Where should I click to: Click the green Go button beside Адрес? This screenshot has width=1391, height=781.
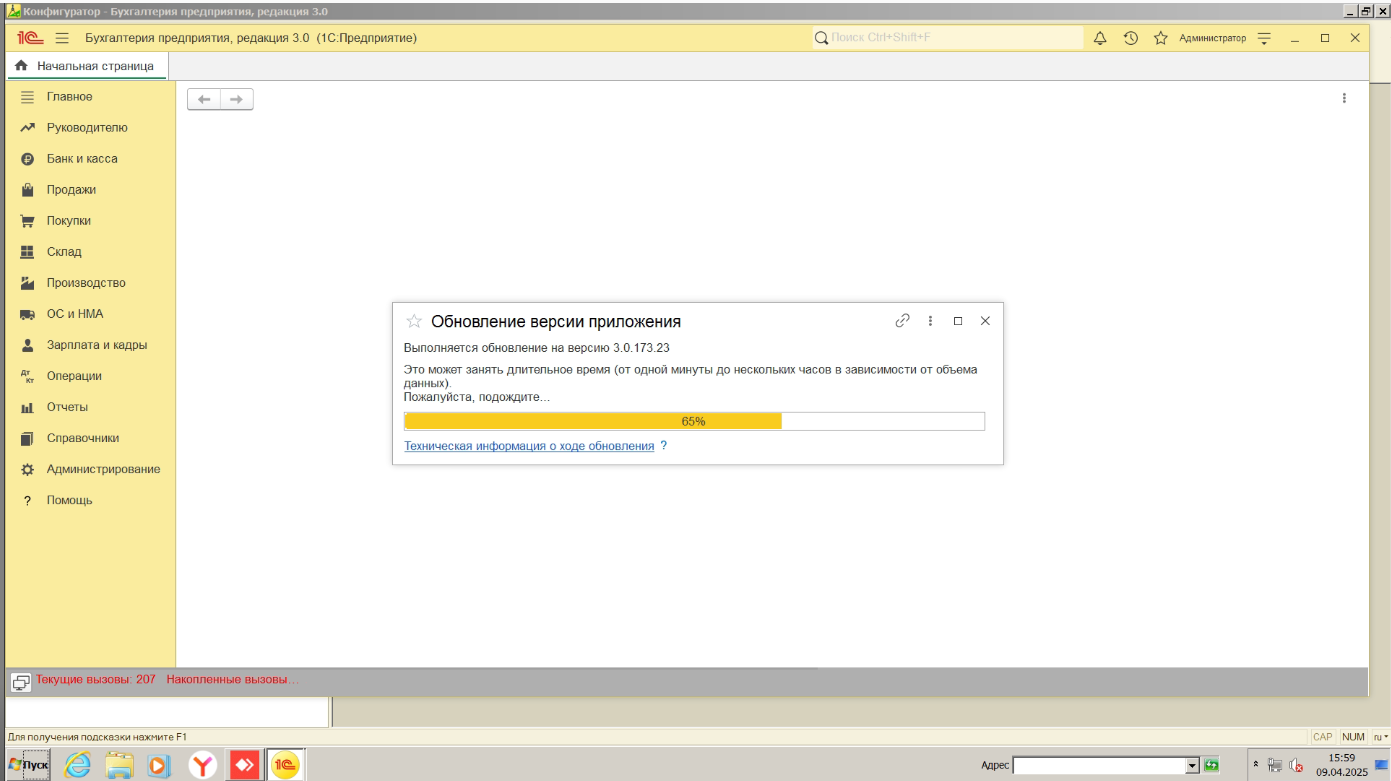point(1211,765)
